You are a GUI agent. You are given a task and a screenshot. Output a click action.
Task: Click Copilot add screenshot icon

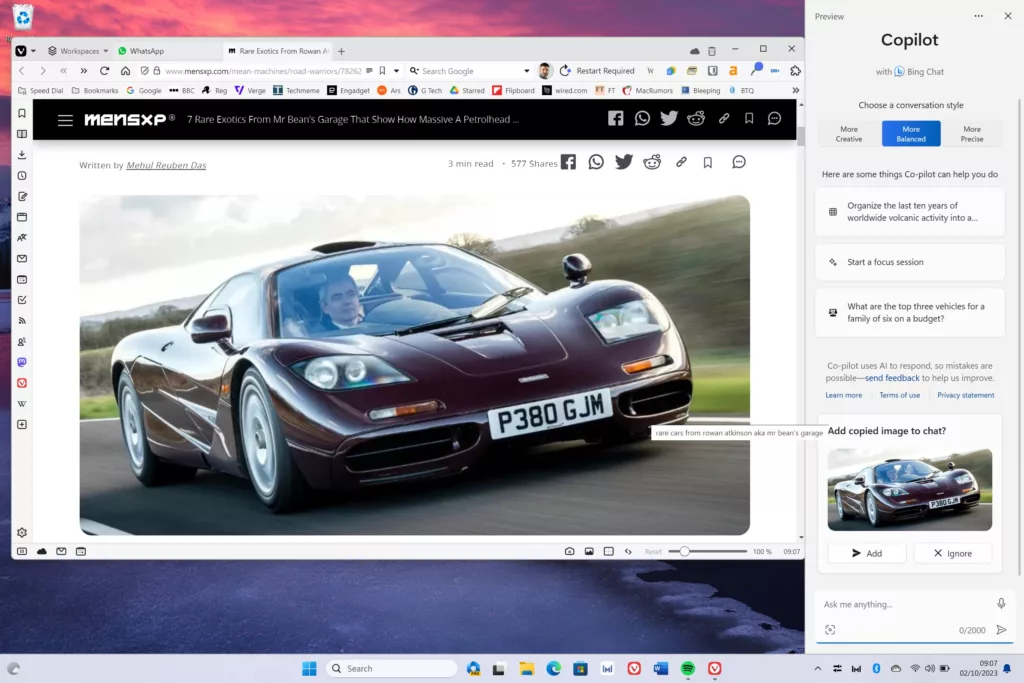pos(830,629)
